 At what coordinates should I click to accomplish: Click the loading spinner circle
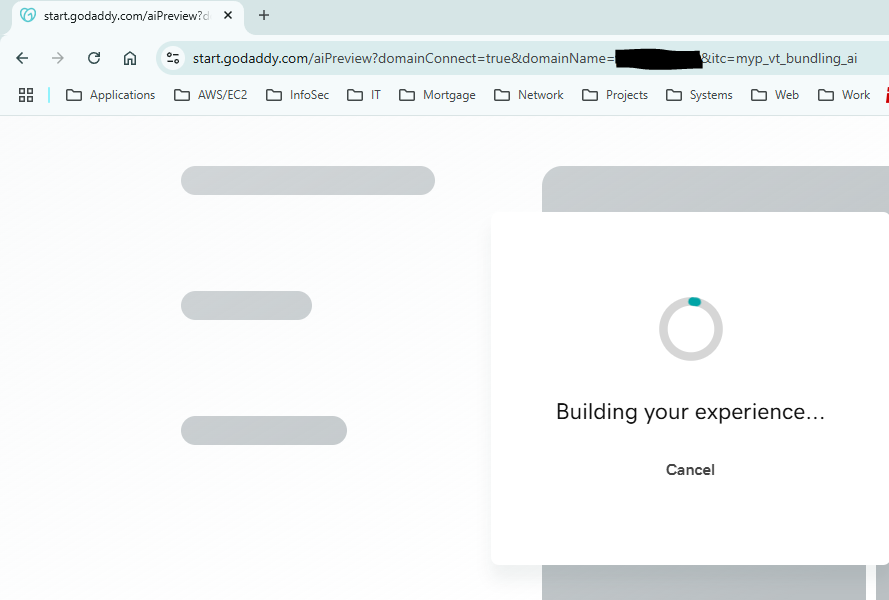691,328
